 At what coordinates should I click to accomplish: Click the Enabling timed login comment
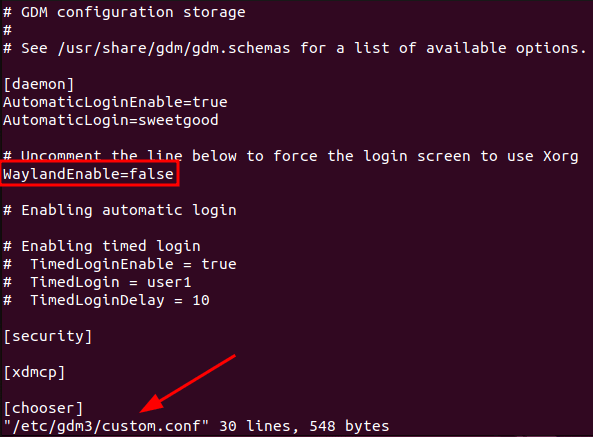point(102,246)
